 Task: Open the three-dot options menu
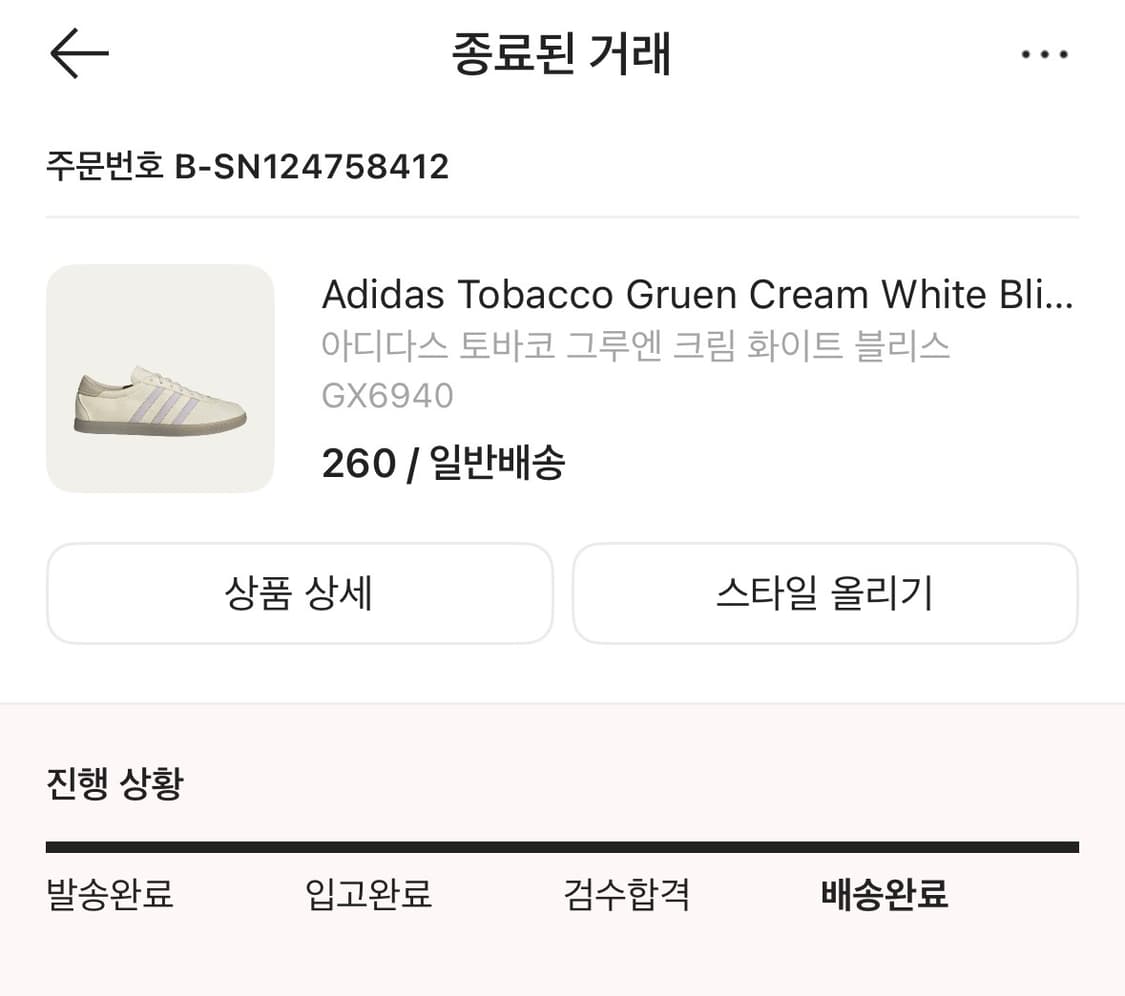pyautogui.click(x=1044, y=53)
